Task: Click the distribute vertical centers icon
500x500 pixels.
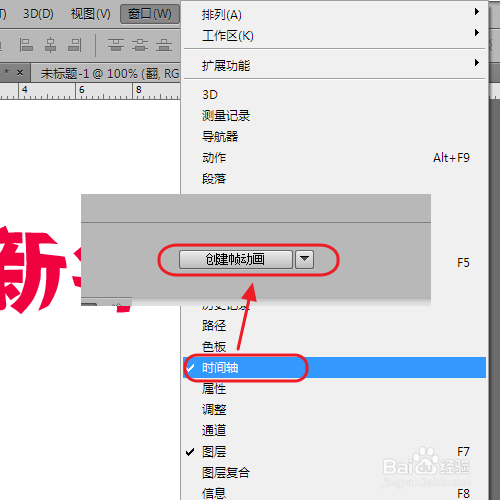Action: pos(140,45)
